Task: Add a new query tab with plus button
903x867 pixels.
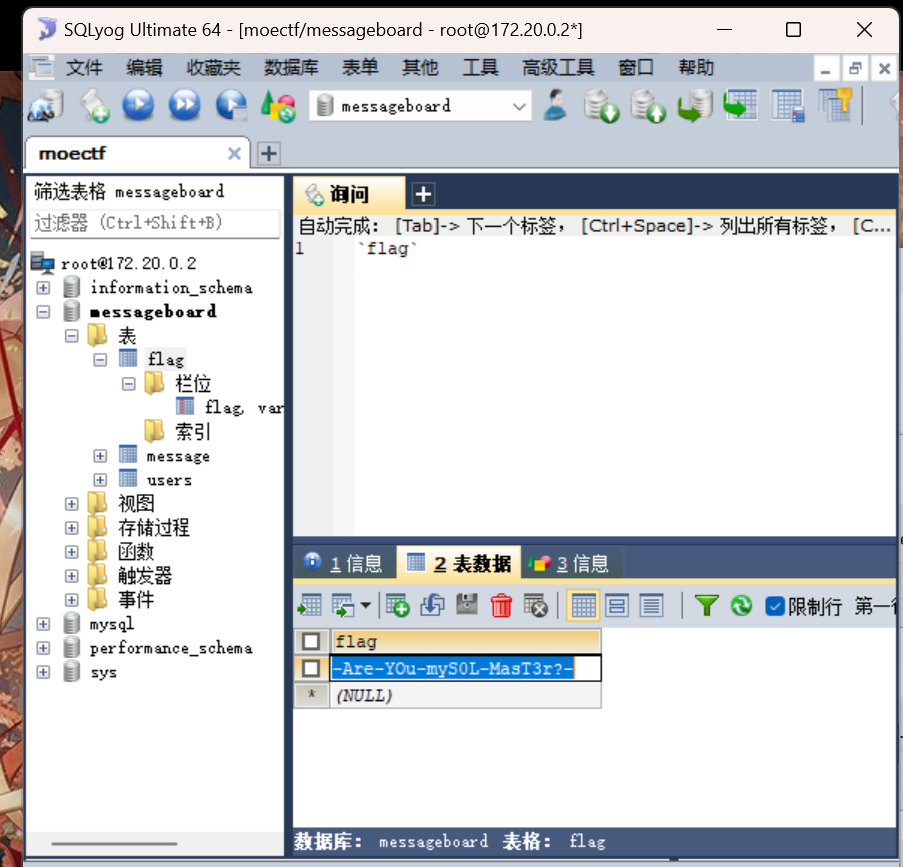Action: point(423,194)
